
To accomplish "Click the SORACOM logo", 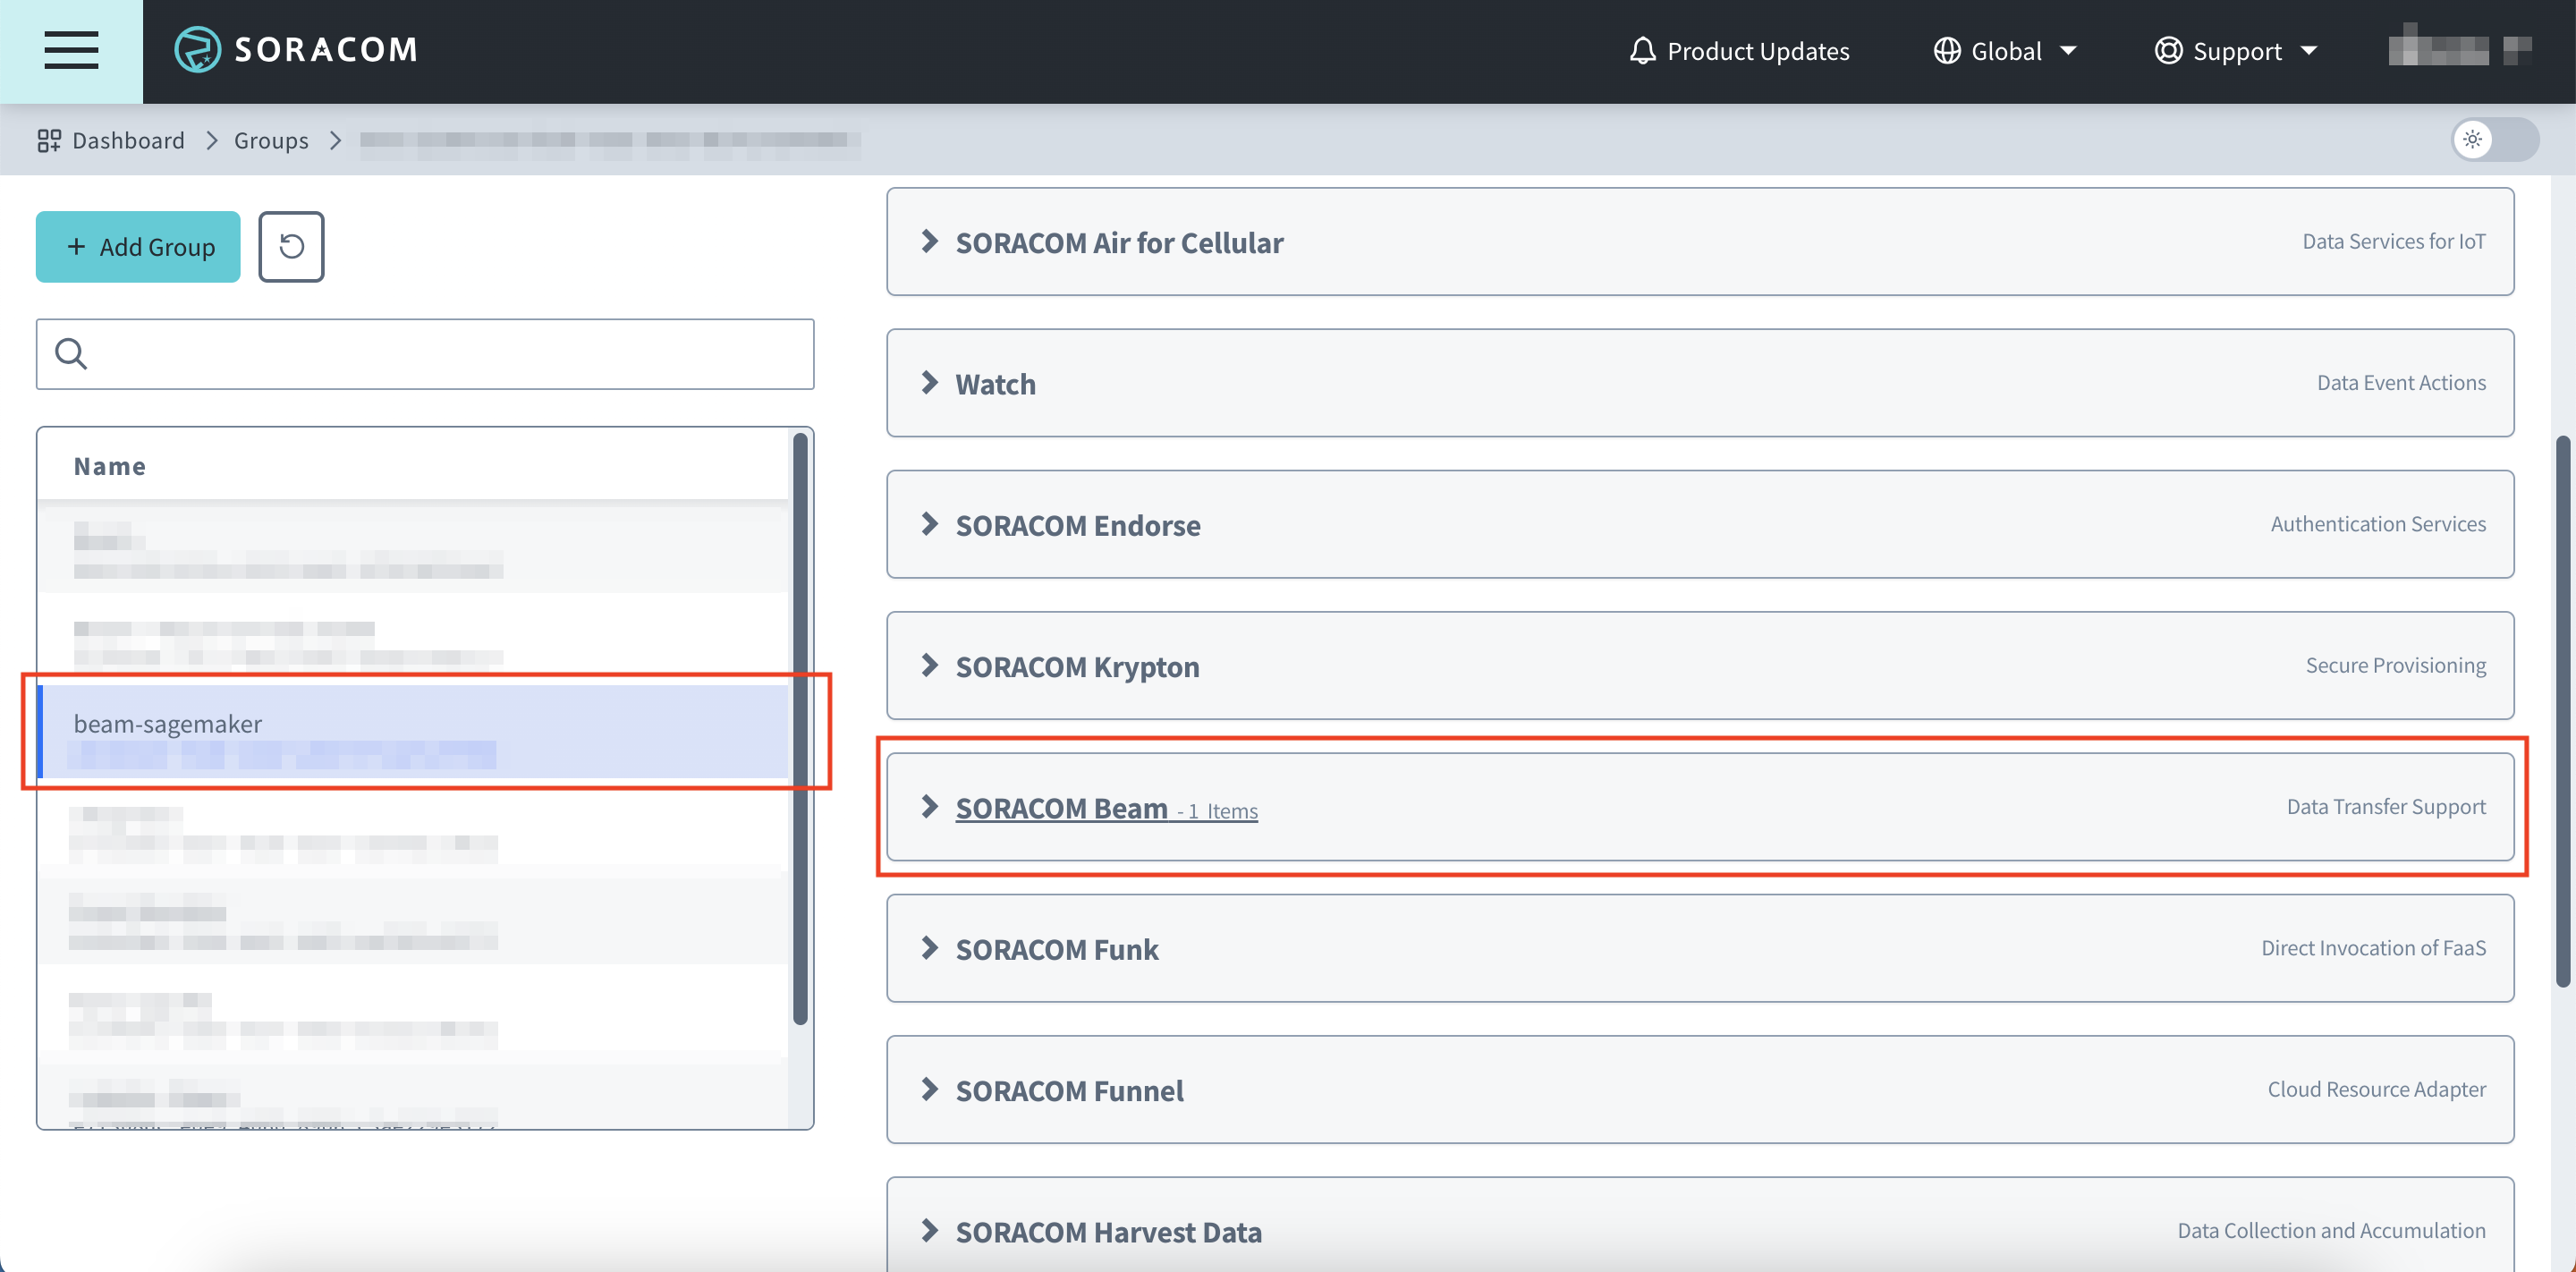I will point(296,49).
